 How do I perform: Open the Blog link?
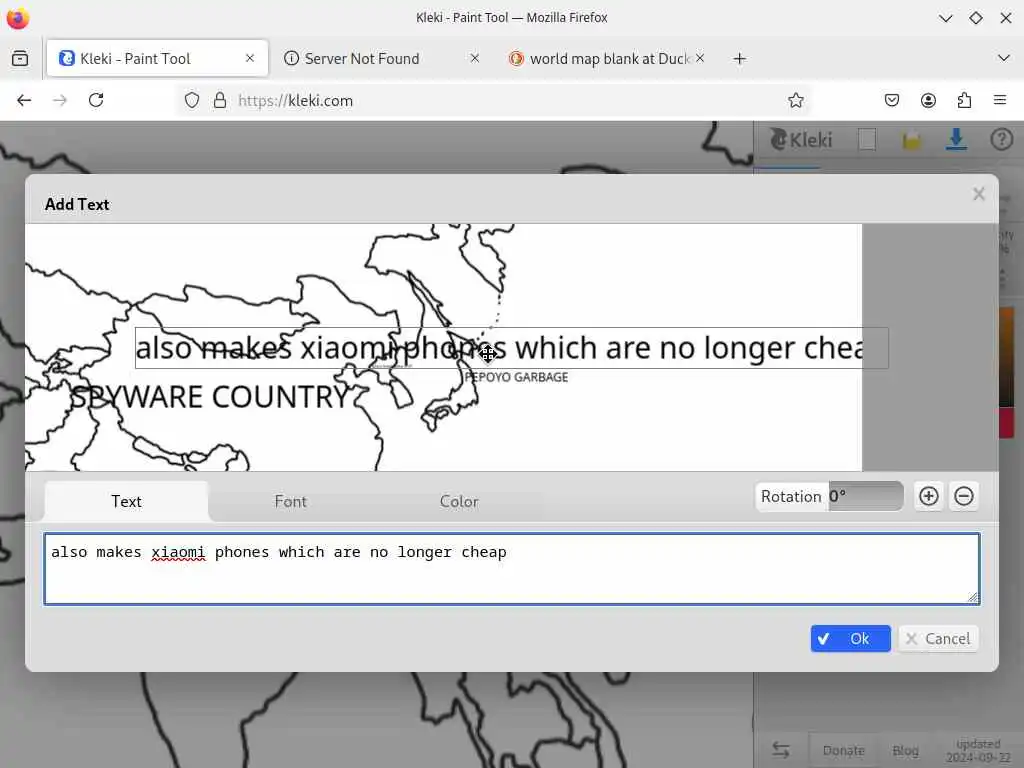tap(905, 750)
